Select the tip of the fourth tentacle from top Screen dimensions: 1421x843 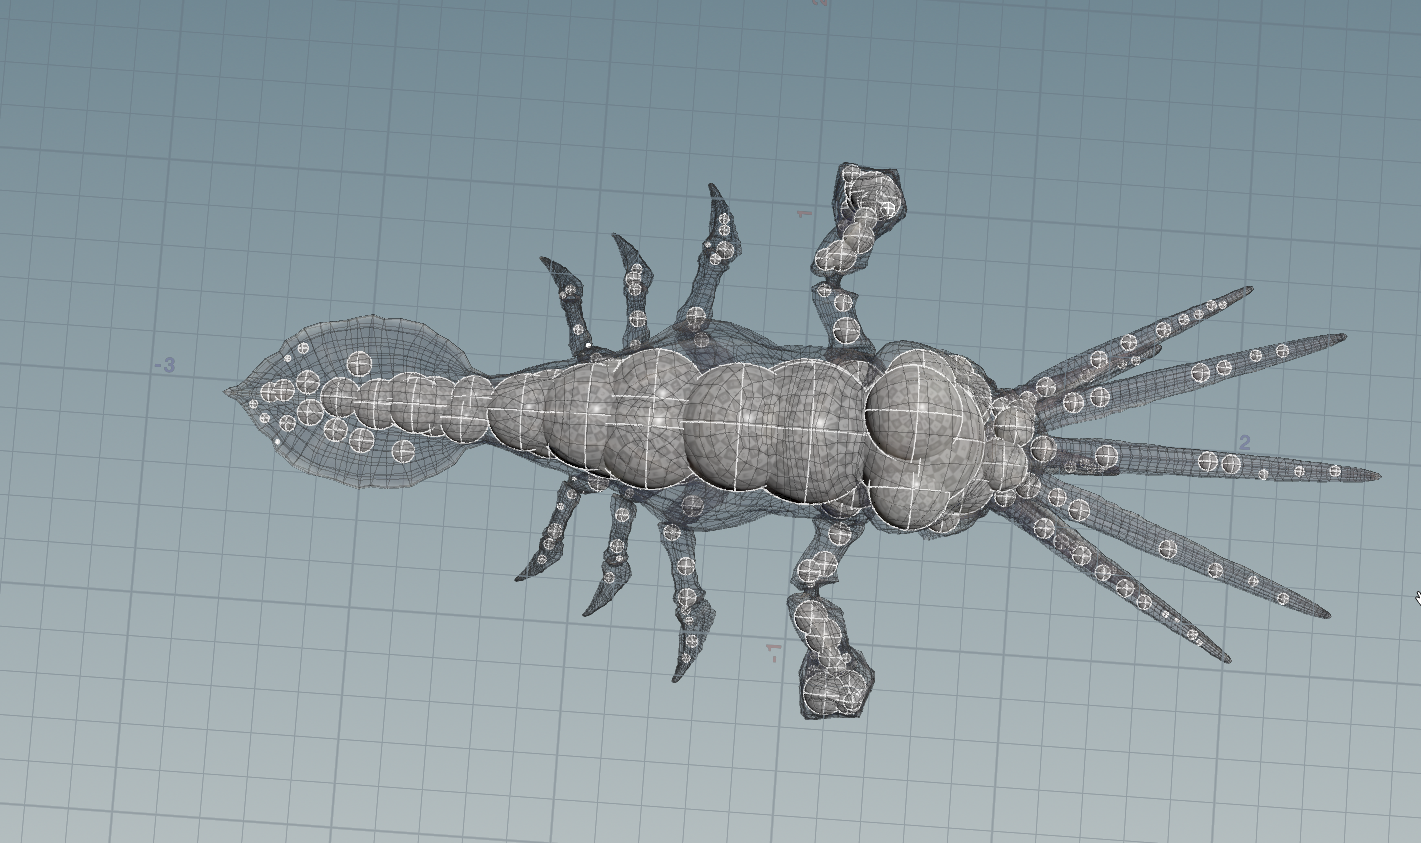click(x=1326, y=614)
